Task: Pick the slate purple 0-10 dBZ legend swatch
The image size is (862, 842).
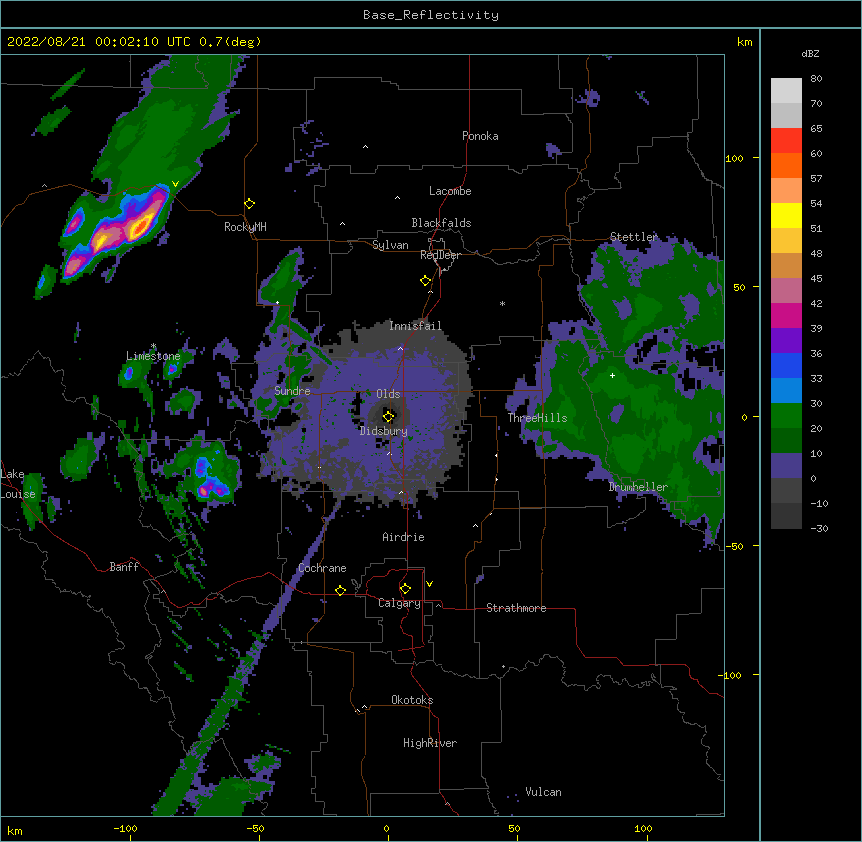Action: tap(786, 466)
